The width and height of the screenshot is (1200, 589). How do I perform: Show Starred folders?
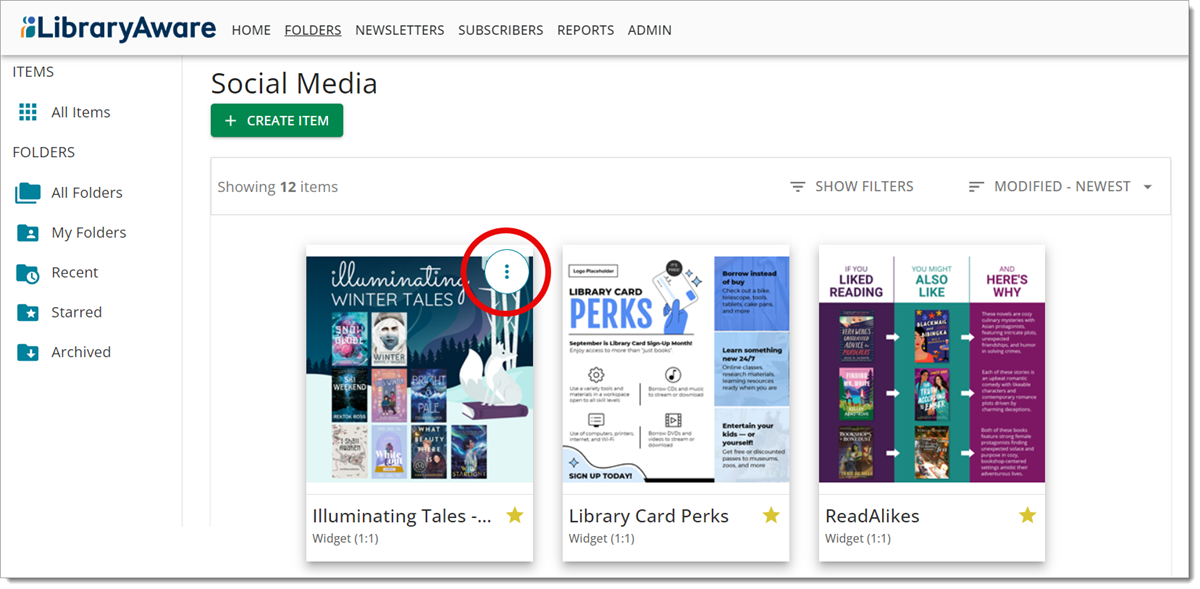pos(77,312)
